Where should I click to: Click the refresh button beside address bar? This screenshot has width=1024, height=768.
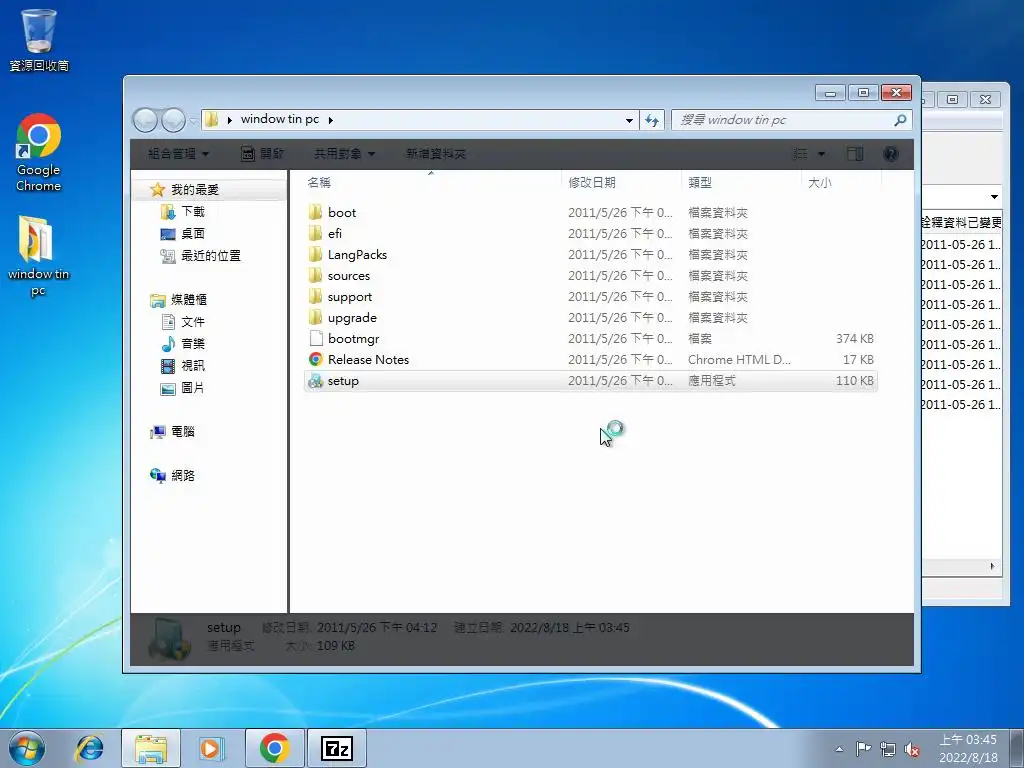[652, 120]
